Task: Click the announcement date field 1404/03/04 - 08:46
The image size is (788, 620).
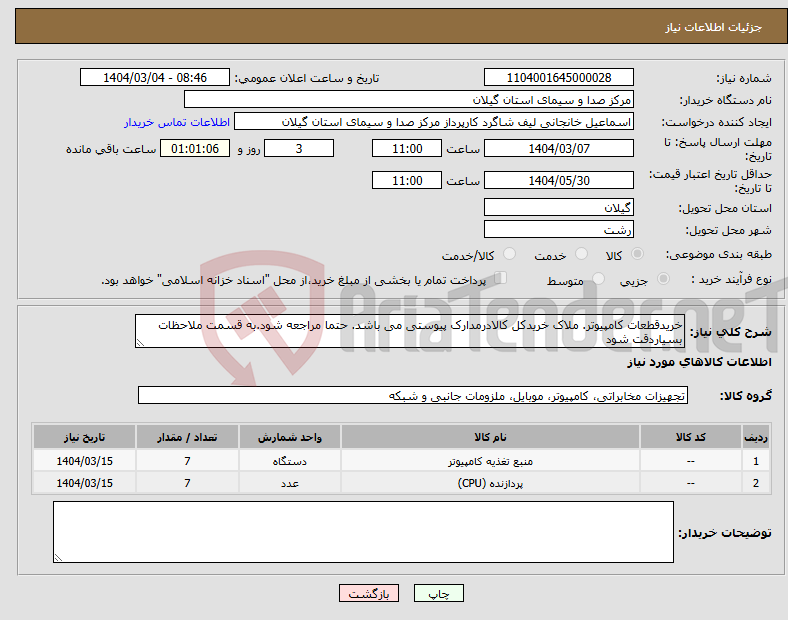Action: 155,77
